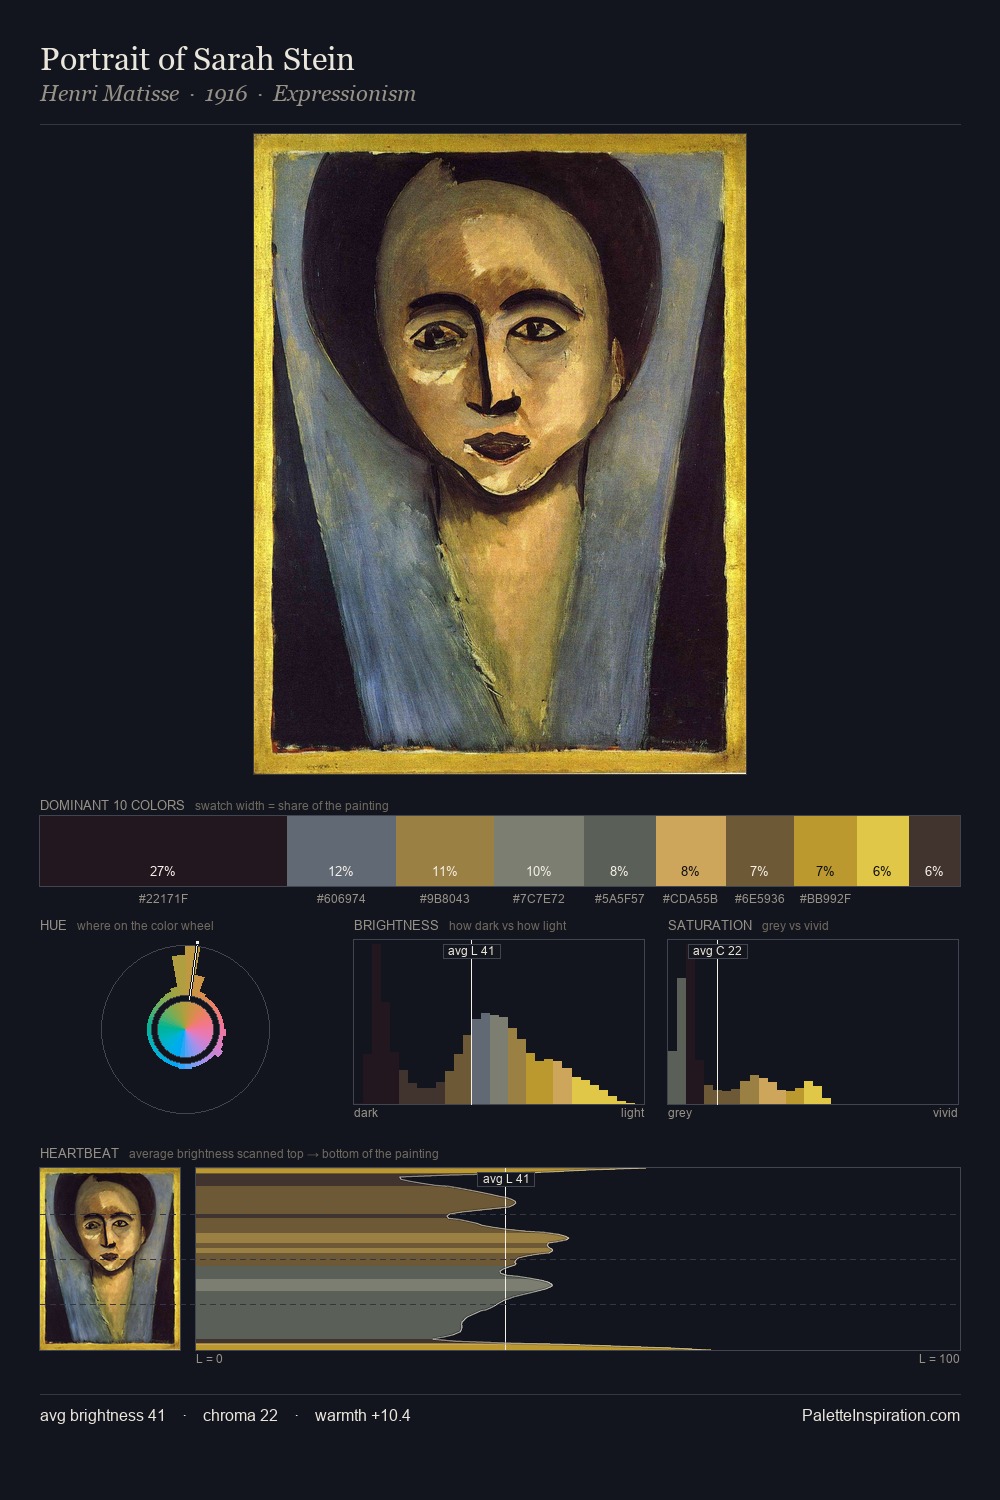1000x1500 pixels.
Task: Click the 'avg L 41' marker in Heartbeat chart
Action: pos(506,1179)
